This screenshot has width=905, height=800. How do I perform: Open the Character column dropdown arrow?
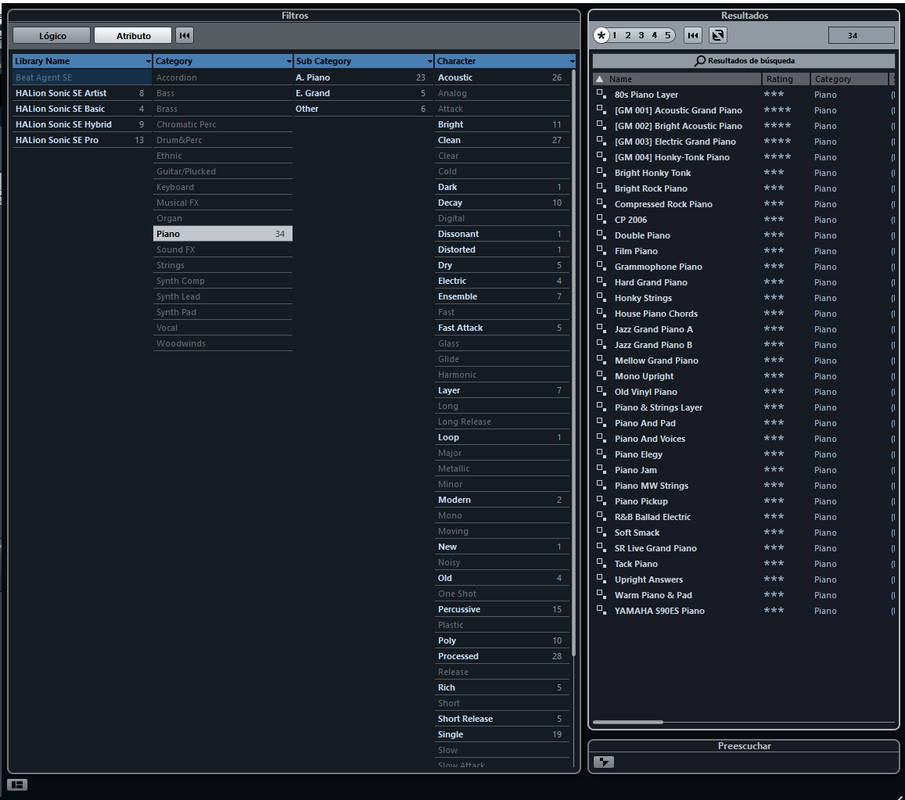pyautogui.click(x=572, y=62)
